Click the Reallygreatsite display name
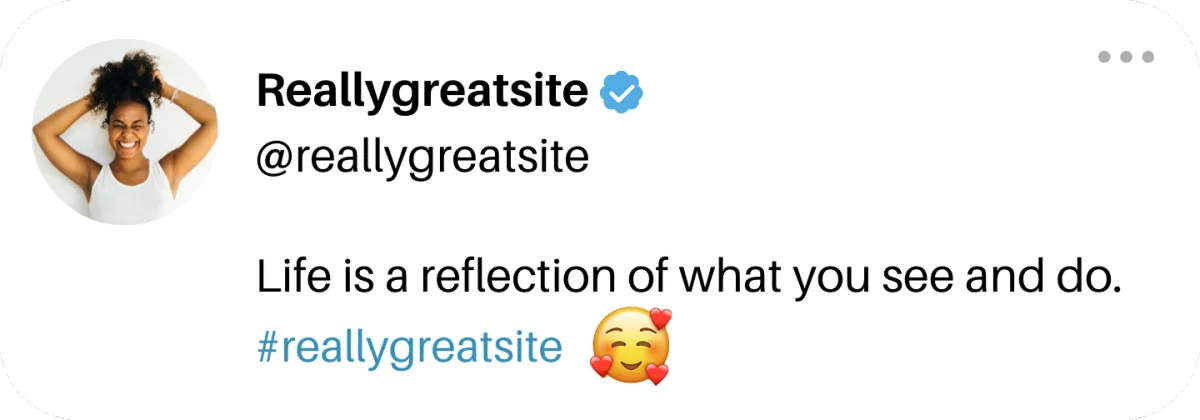The width and height of the screenshot is (1200, 420). click(x=422, y=93)
